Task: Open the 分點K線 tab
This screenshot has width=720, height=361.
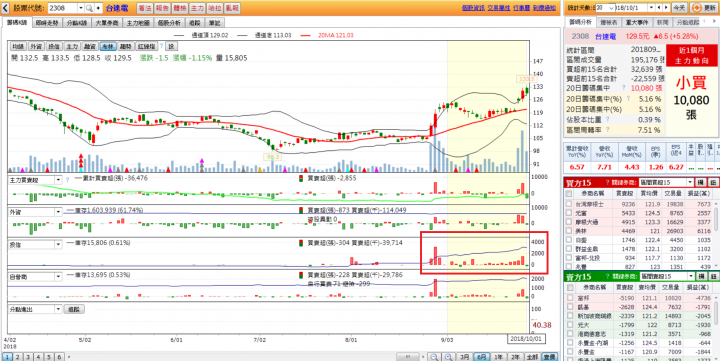Action: [x=76, y=23]
